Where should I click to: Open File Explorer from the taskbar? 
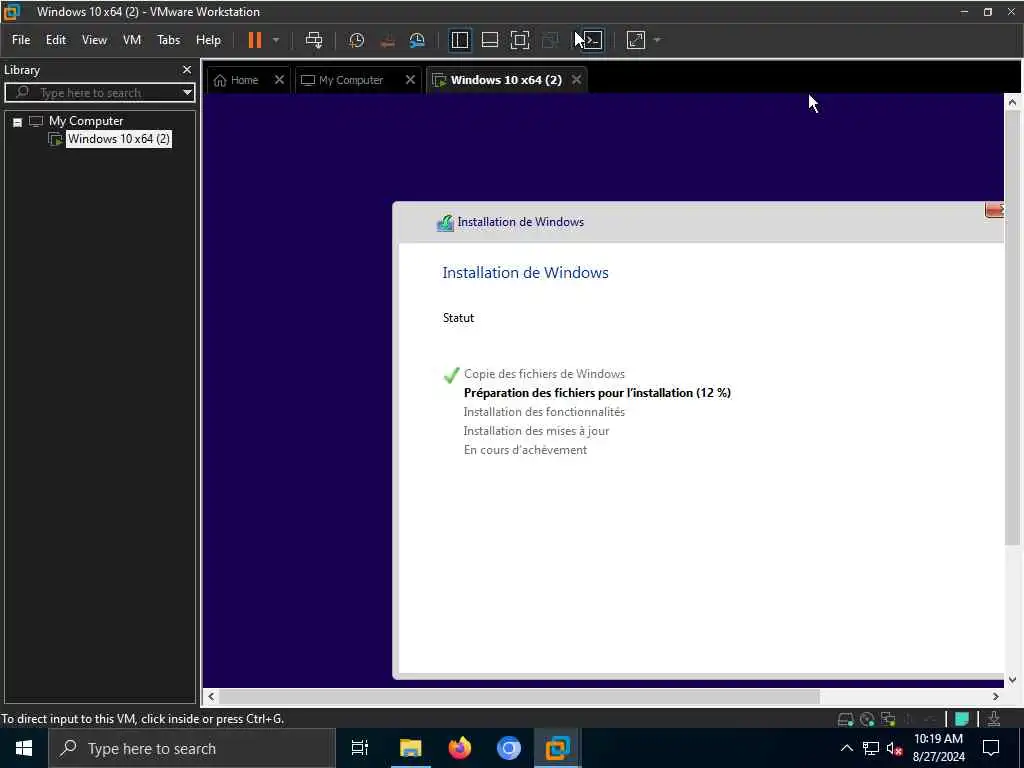click(410, 748)
